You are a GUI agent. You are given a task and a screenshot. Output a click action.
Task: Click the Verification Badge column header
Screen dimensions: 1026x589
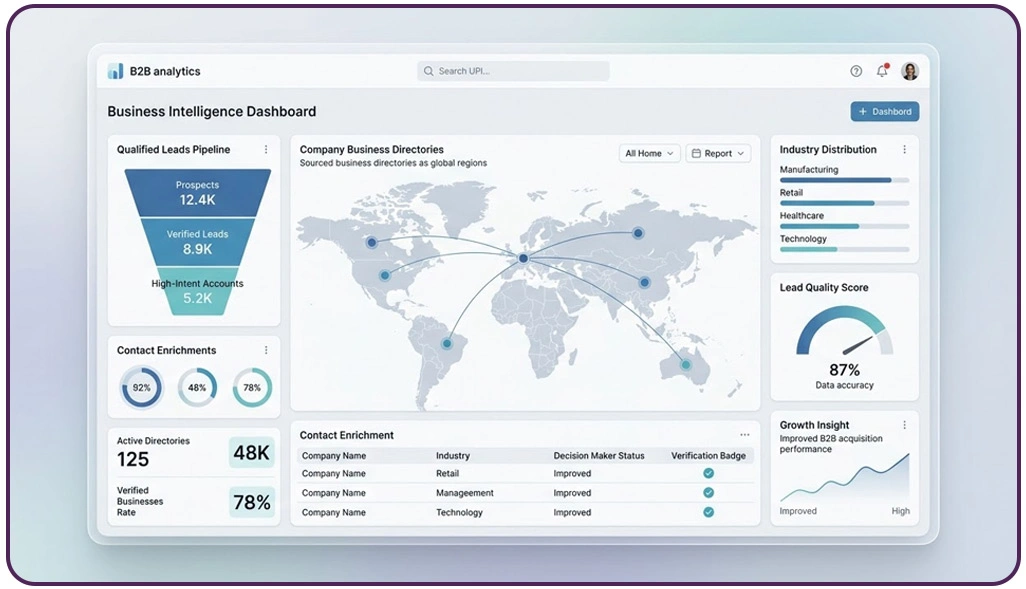click(708, 455)
